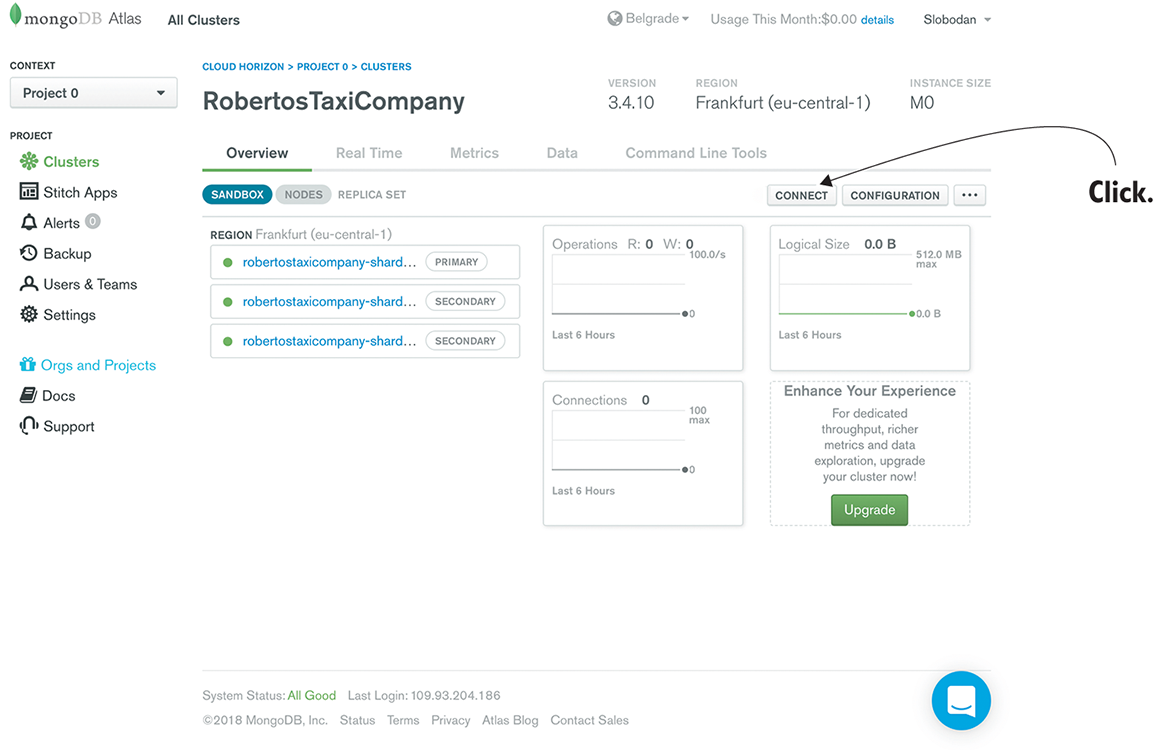Toggle the NODES view pill

pos(304,195)
